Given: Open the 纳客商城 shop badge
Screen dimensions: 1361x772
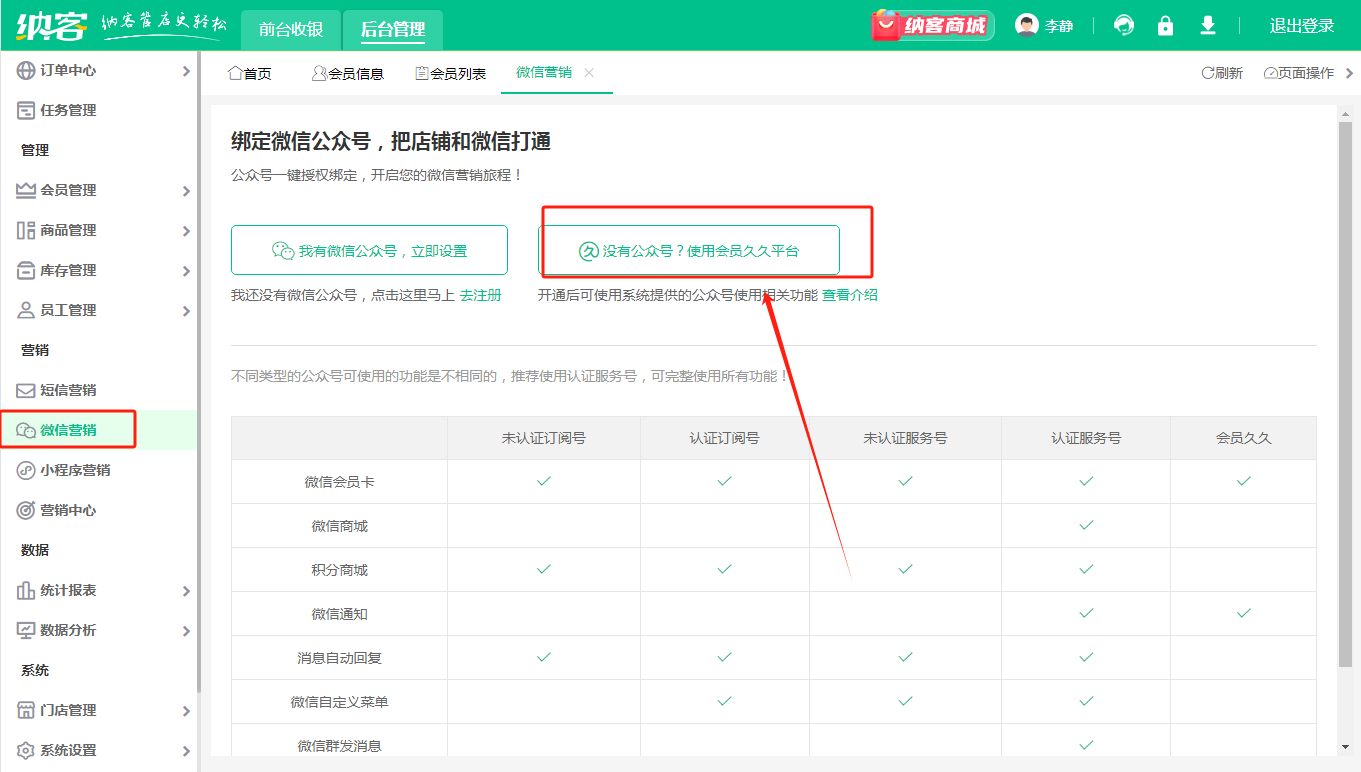Looking at the screenshot, I should (x=932, y=26).
